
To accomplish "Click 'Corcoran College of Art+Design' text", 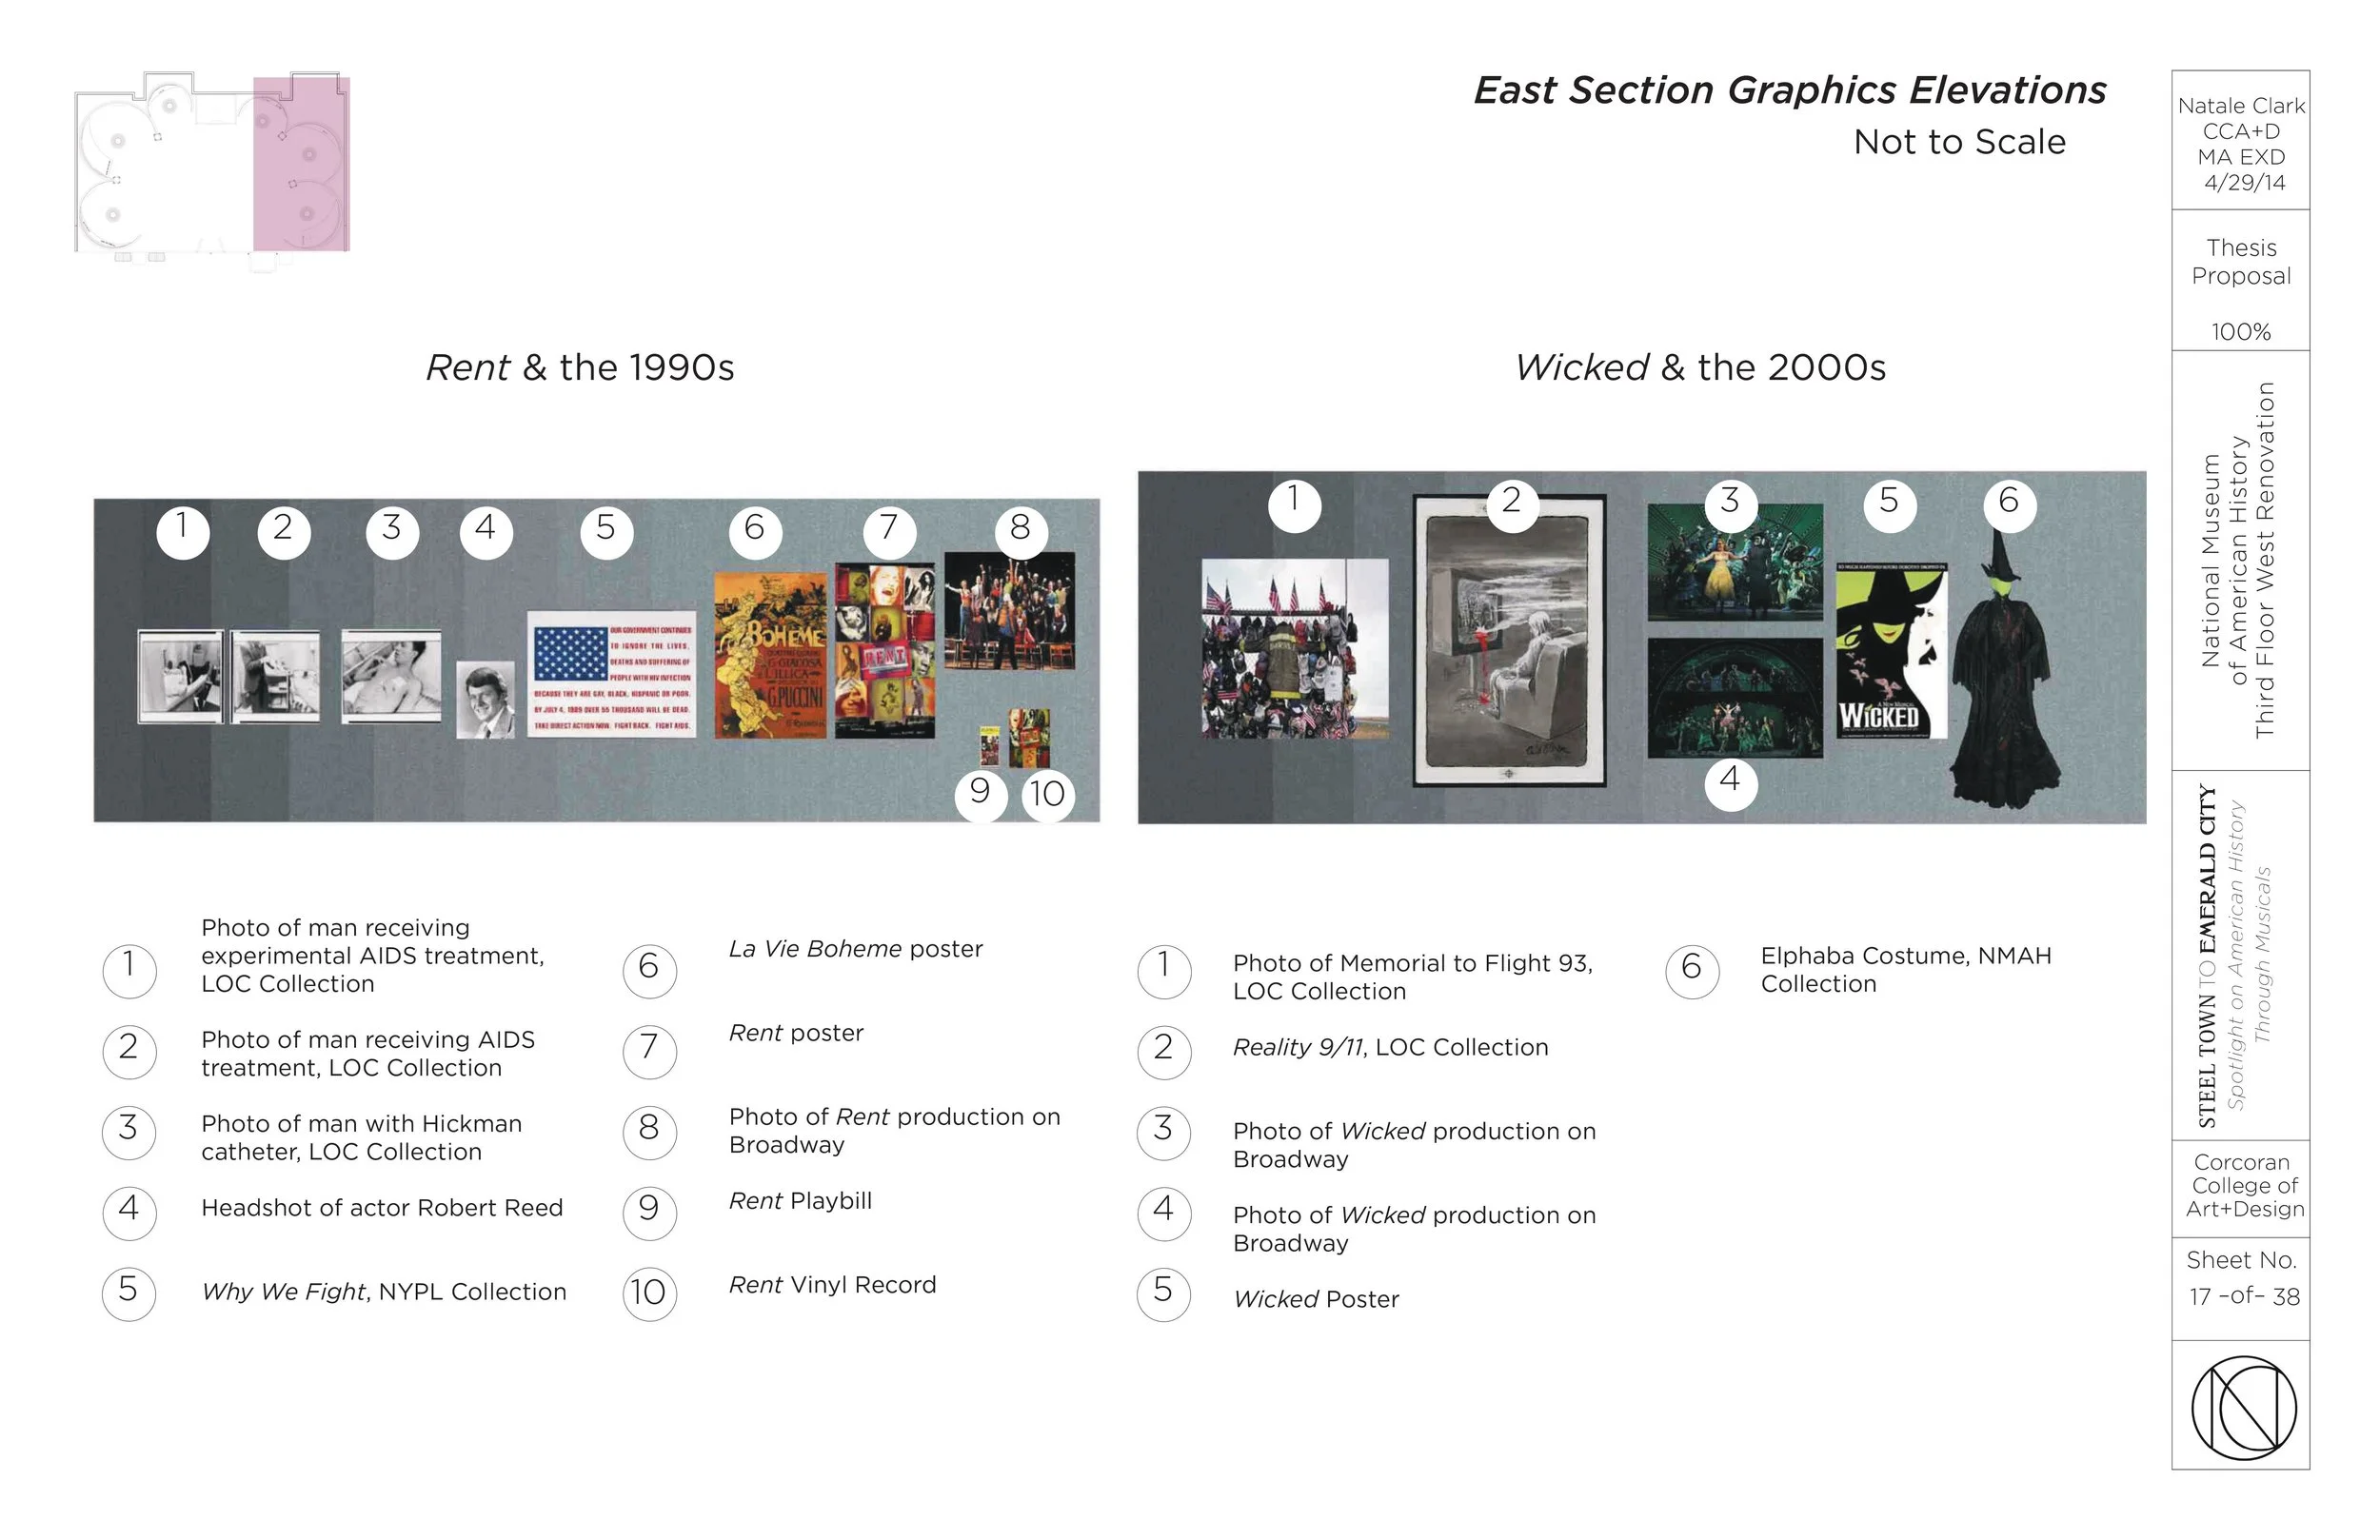I will click(x=2244, y=1186).
